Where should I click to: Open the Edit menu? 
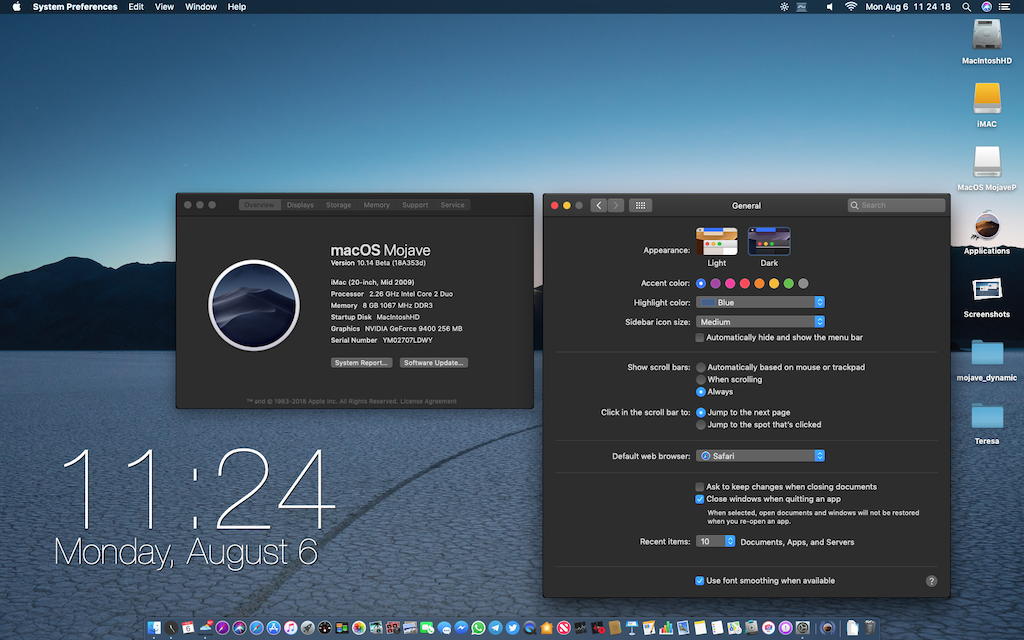[x=136, y=7]
